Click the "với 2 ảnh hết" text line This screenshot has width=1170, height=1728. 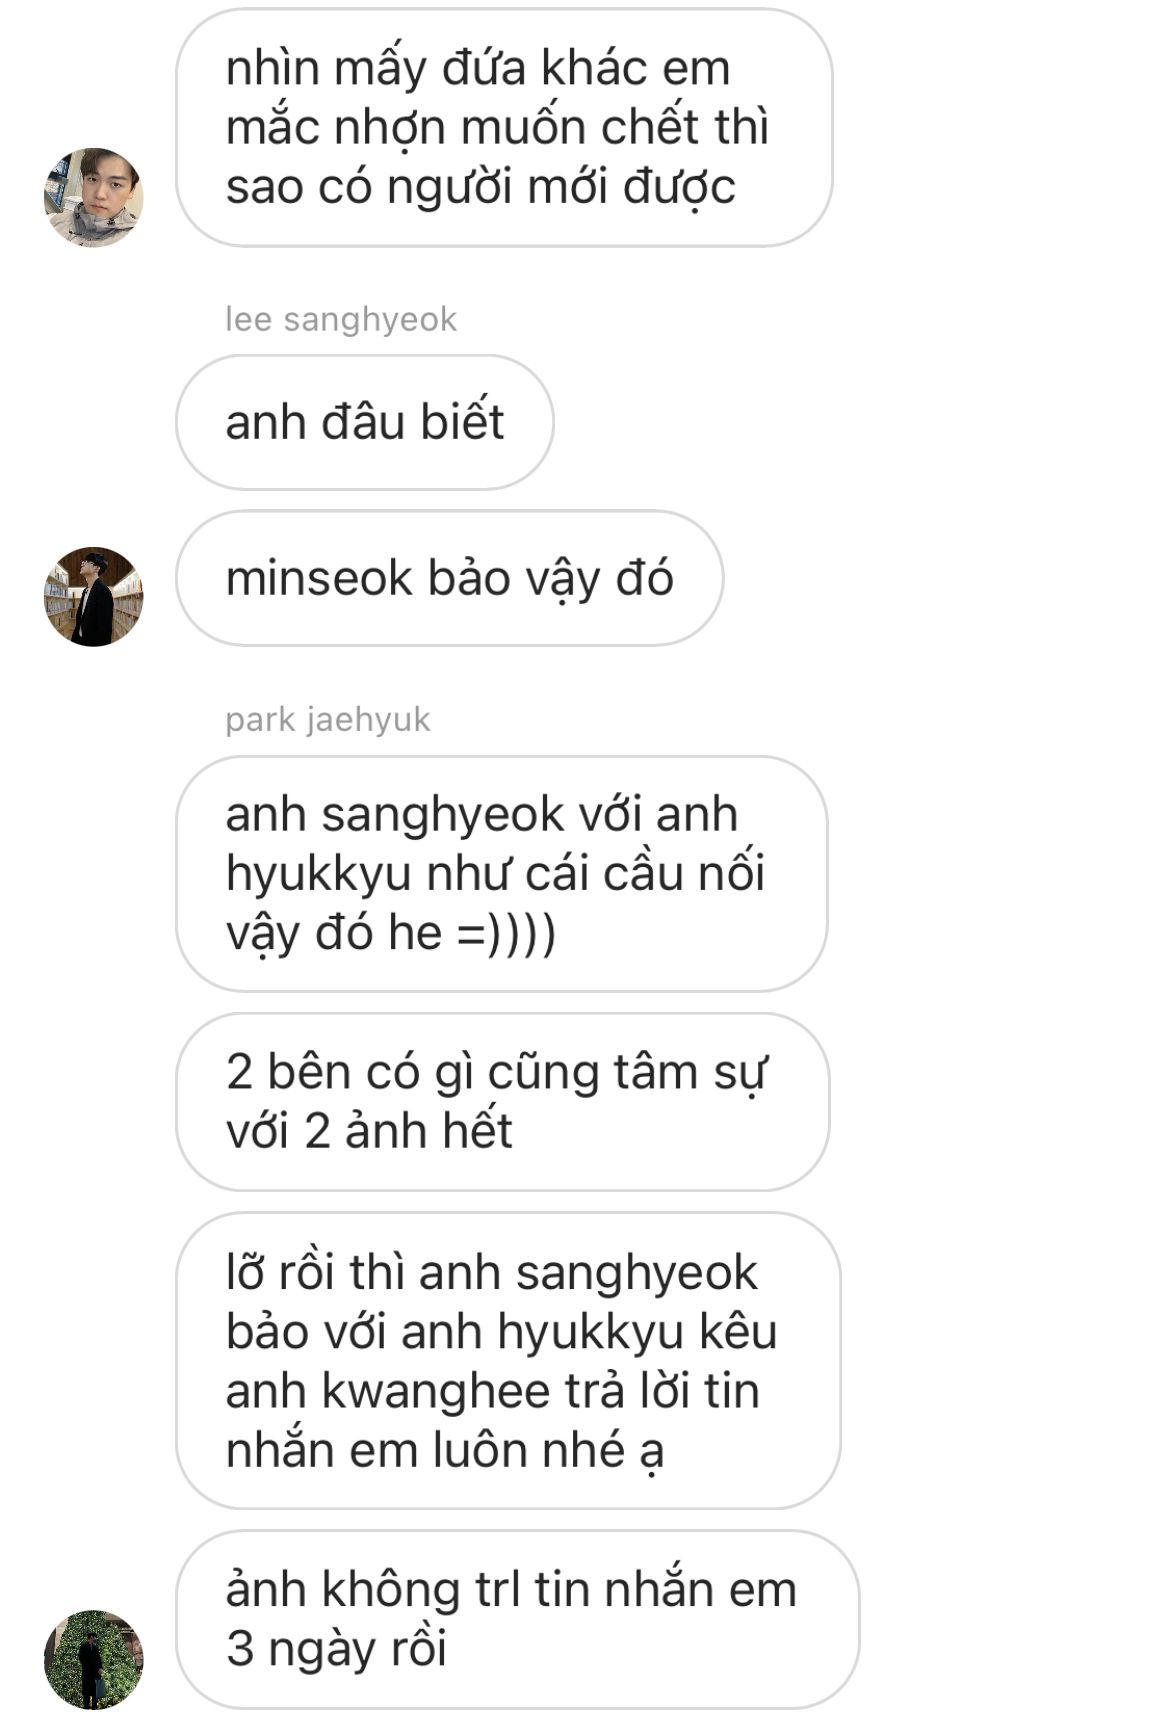point(369,1132)
